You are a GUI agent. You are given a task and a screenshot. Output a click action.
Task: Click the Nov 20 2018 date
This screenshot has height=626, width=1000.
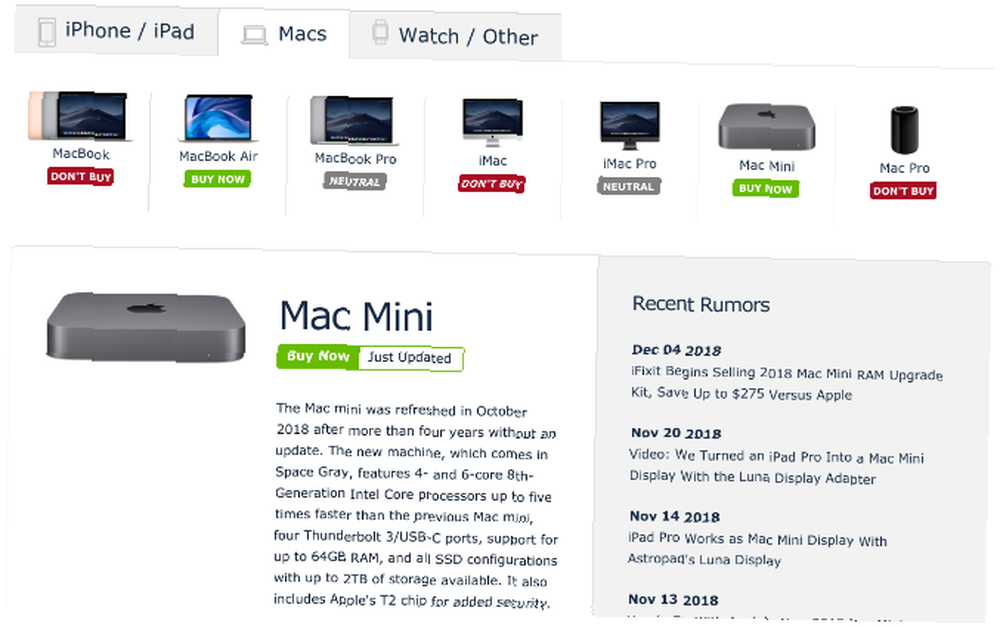(676, 433)
